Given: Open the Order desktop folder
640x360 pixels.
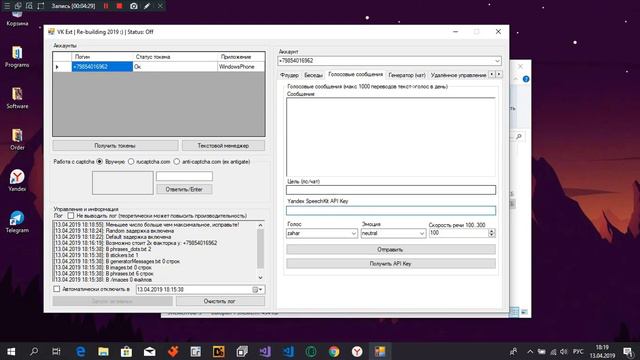Looking at the screenshot, I should point(17,139).
